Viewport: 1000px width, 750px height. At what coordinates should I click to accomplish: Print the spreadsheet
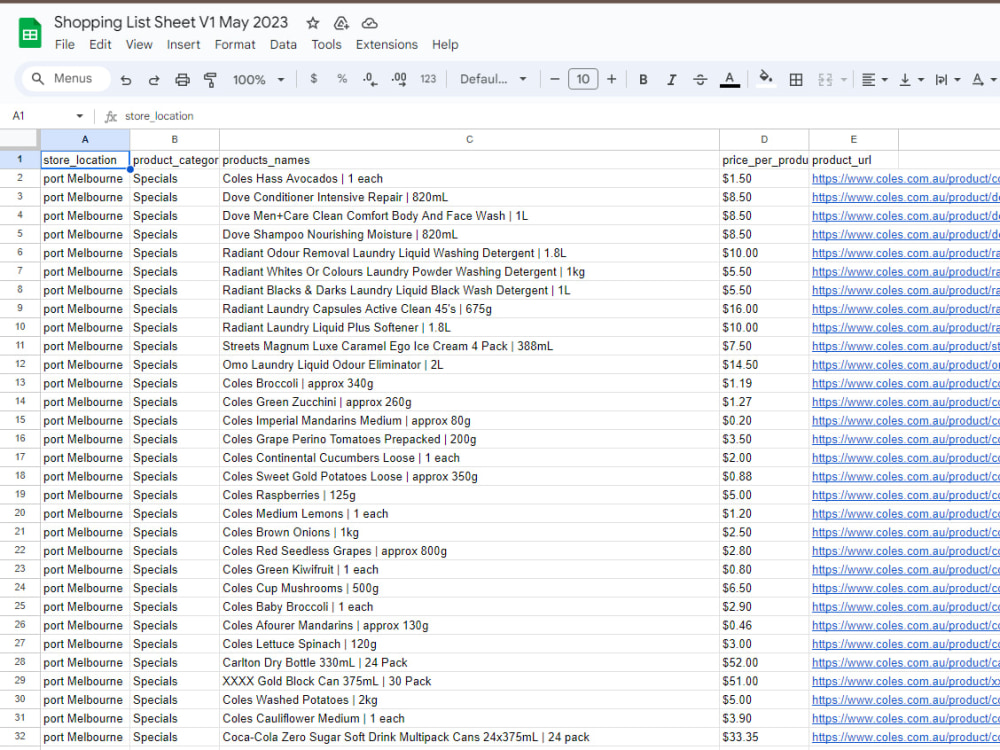182,80
